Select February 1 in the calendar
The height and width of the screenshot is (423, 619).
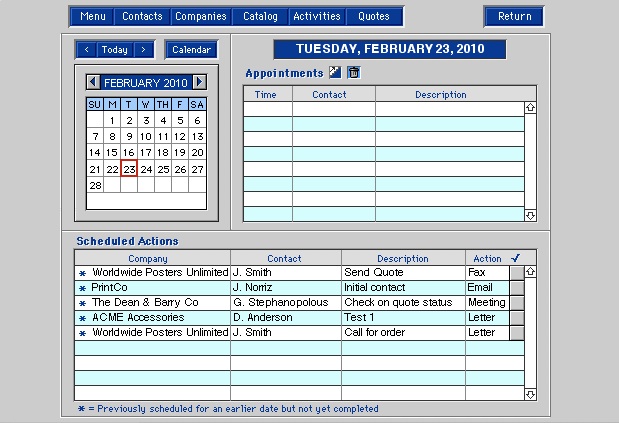click(112, 120)
